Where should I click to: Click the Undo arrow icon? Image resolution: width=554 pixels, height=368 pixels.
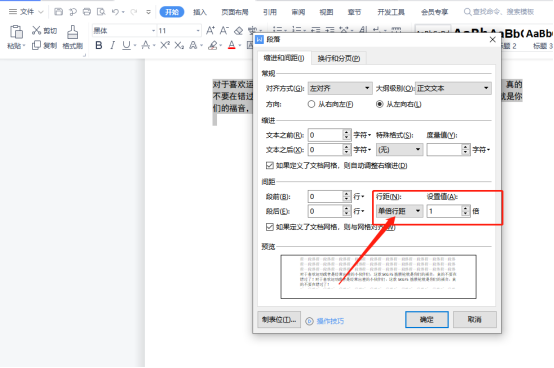pyautogui.click(x=115, y=12)
